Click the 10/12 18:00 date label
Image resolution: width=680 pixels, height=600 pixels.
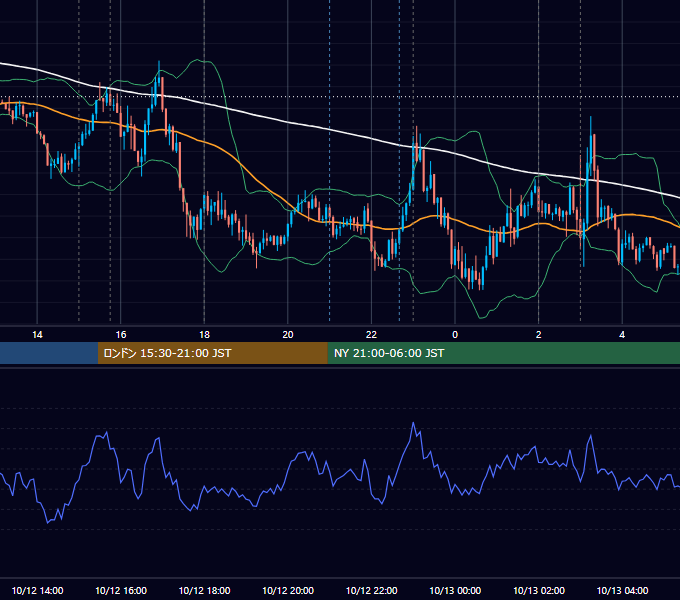pyautogui.click(x=204, y=590)
